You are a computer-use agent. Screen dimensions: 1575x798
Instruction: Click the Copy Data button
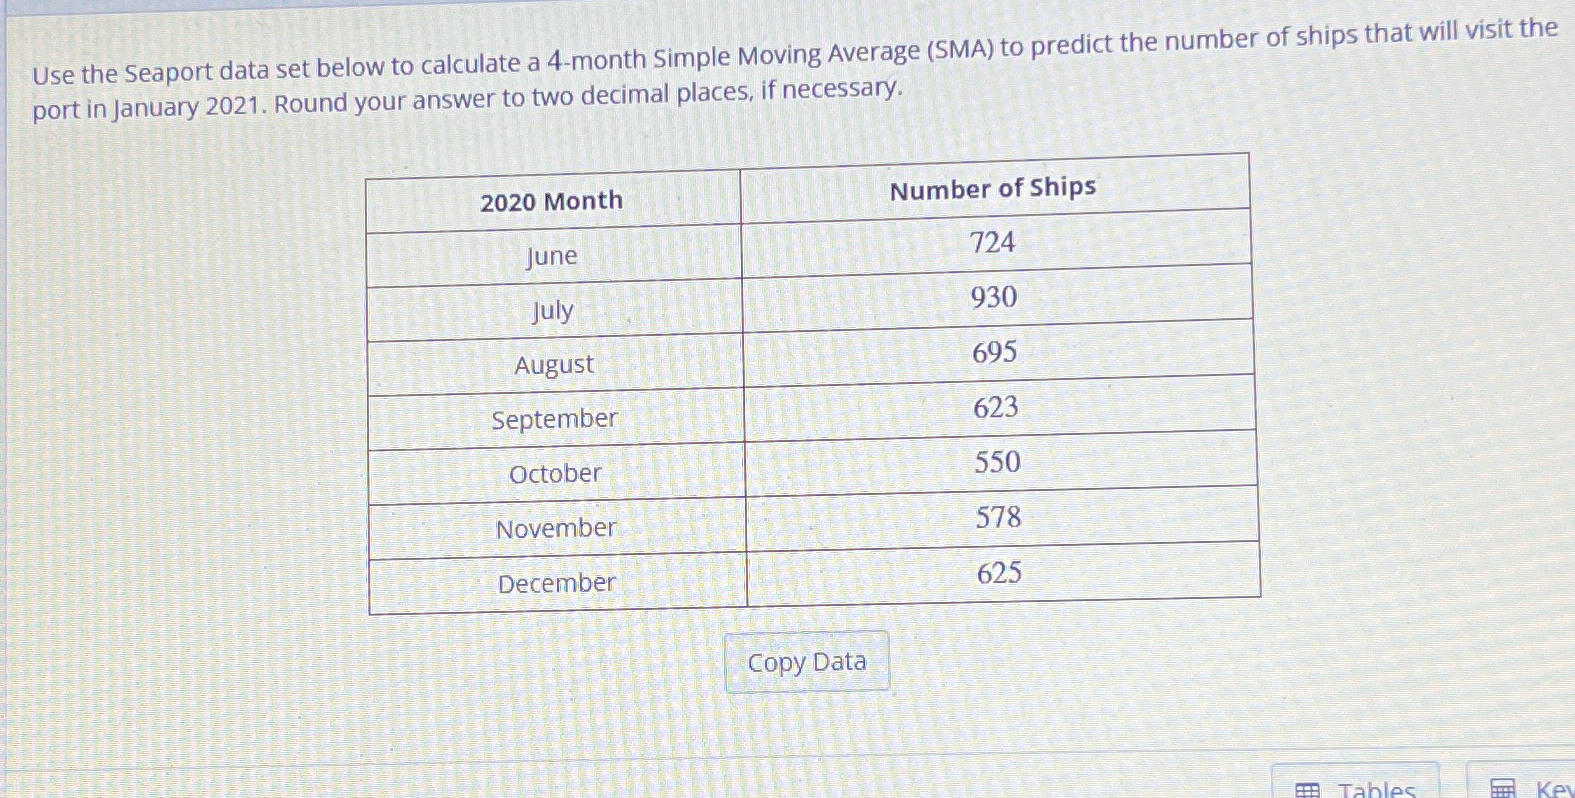[x=806, y=661]
